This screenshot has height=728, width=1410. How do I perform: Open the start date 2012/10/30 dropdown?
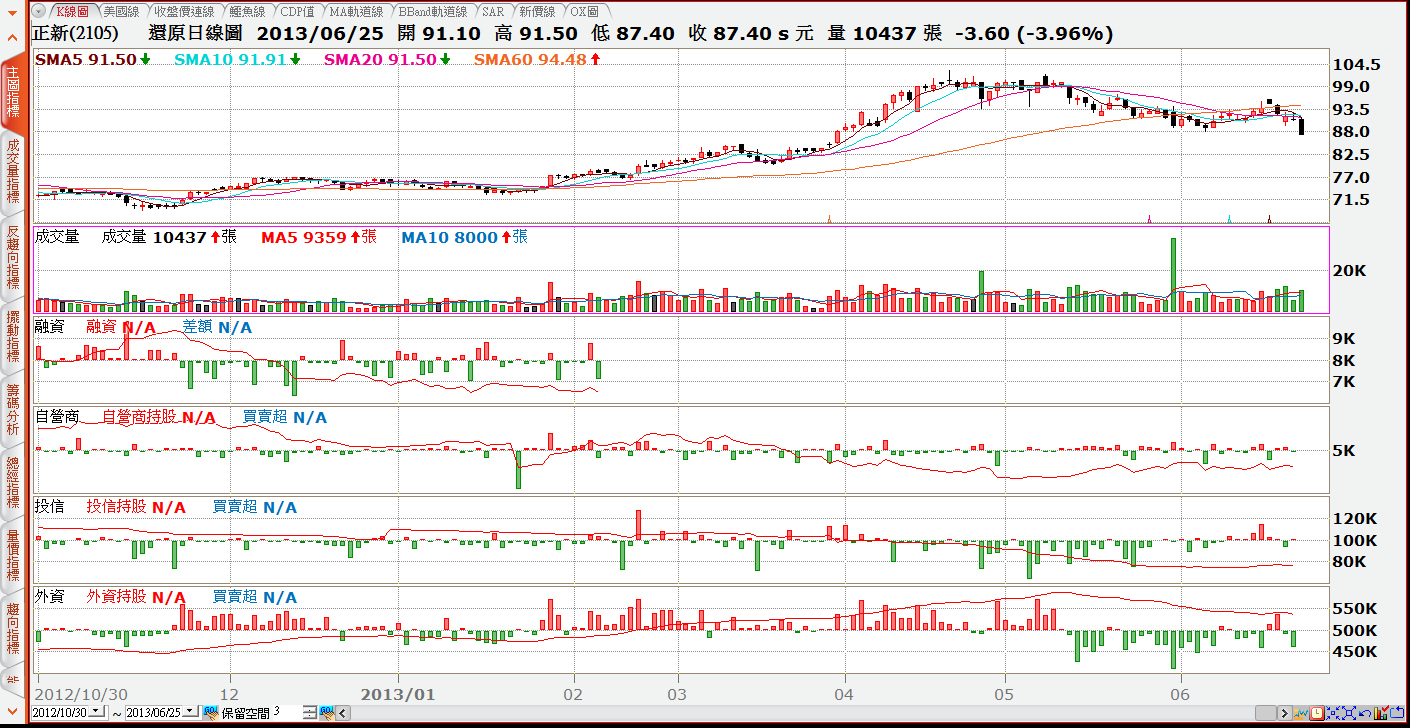[x=98, y=712]
